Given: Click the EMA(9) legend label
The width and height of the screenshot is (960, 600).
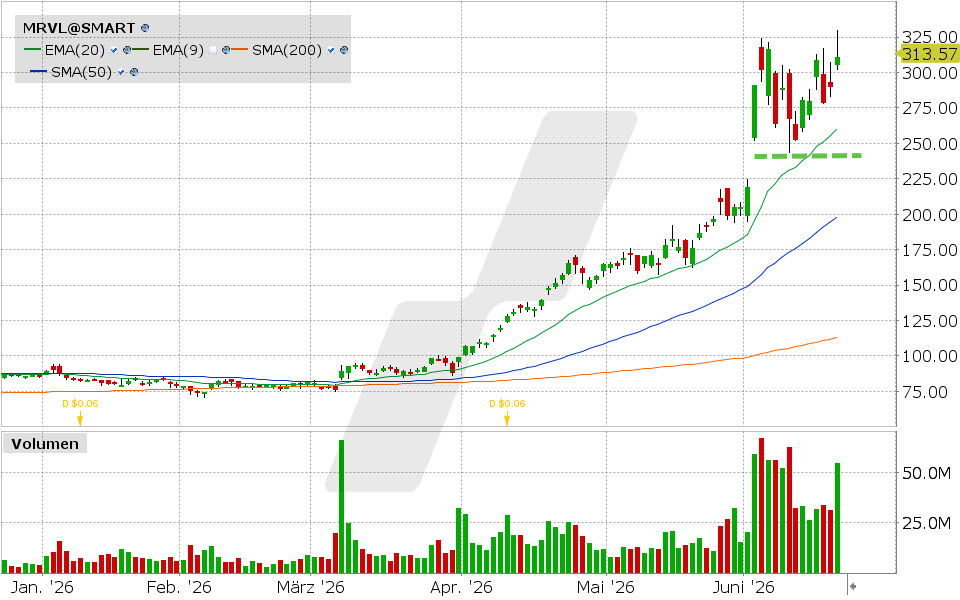Looking at the screenshot, I should click(178, 50).
